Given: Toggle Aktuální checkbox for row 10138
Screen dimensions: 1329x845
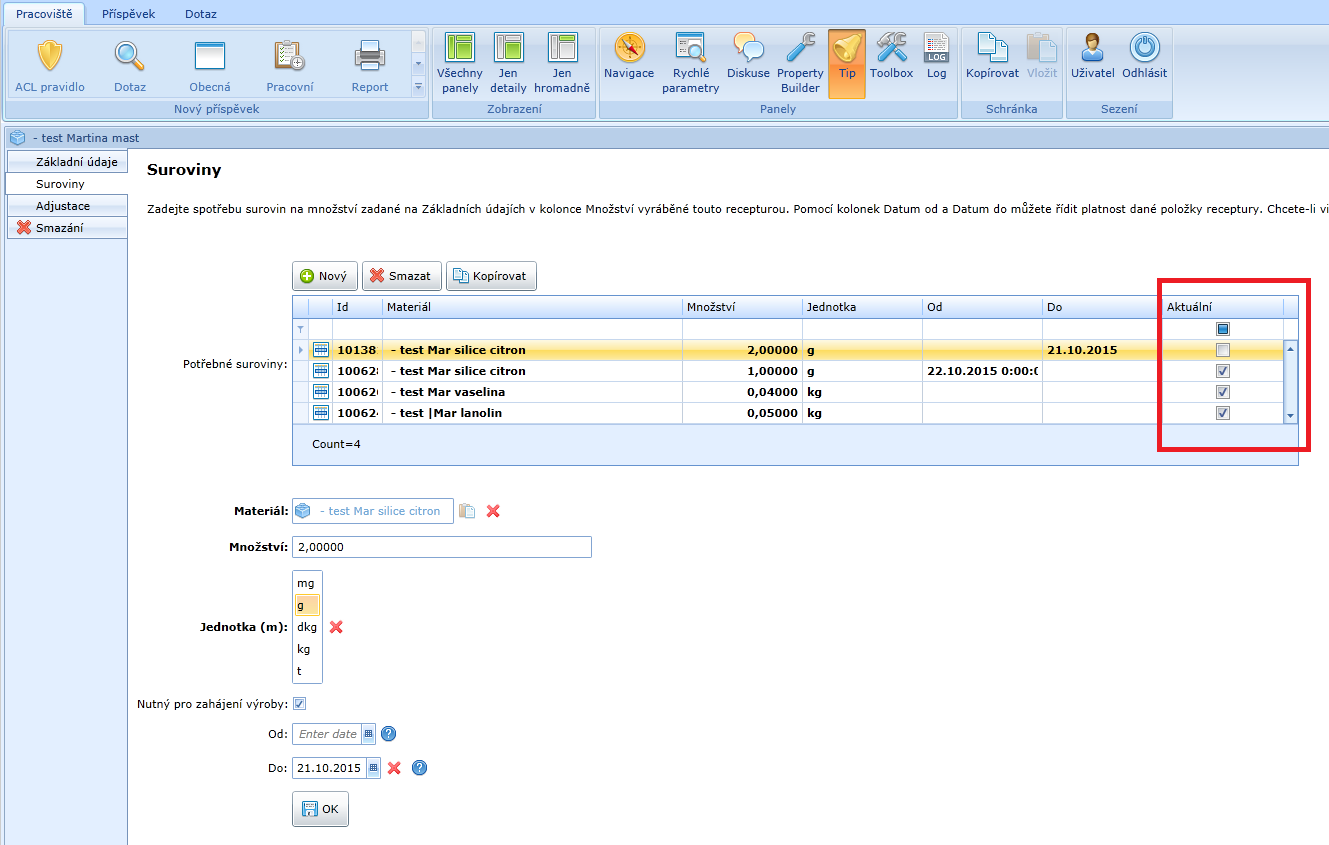Looking at the screenshot, I should (1222, 350).
